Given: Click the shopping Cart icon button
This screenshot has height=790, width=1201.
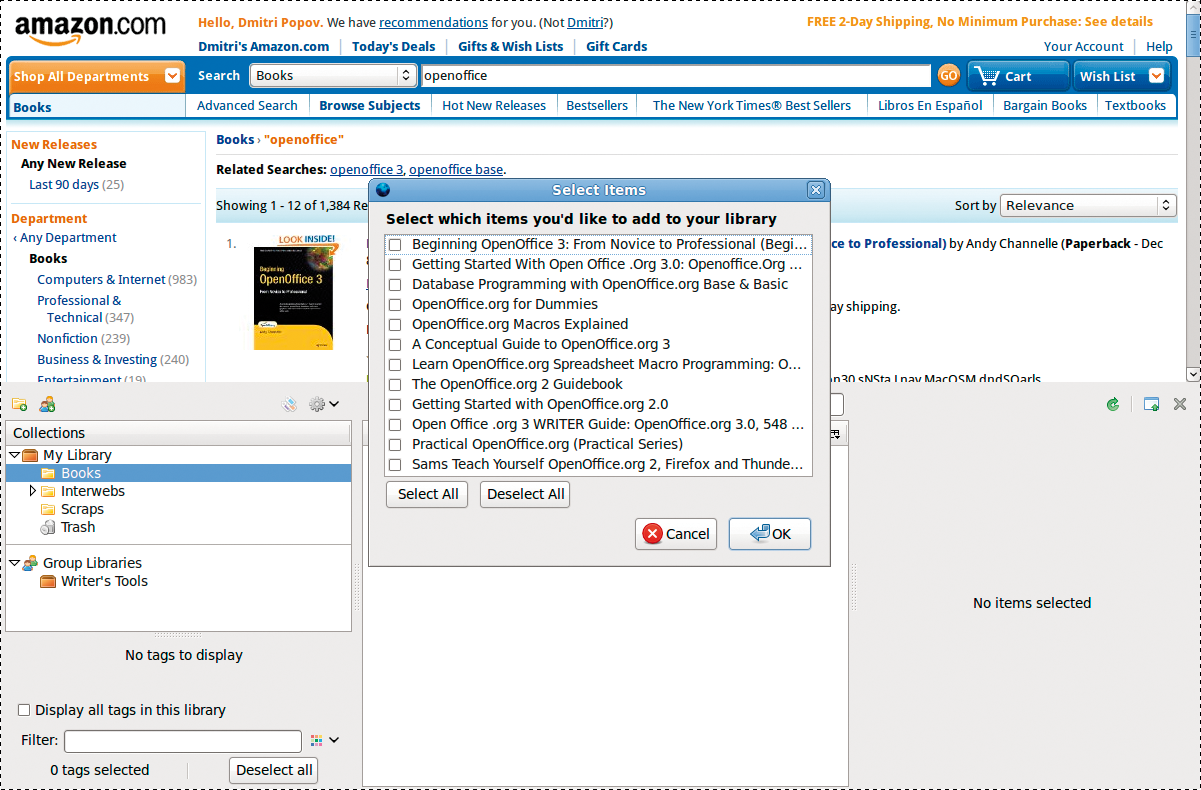Looking at the screenshot, I should pyautogui.click(x=1018, y=76).
